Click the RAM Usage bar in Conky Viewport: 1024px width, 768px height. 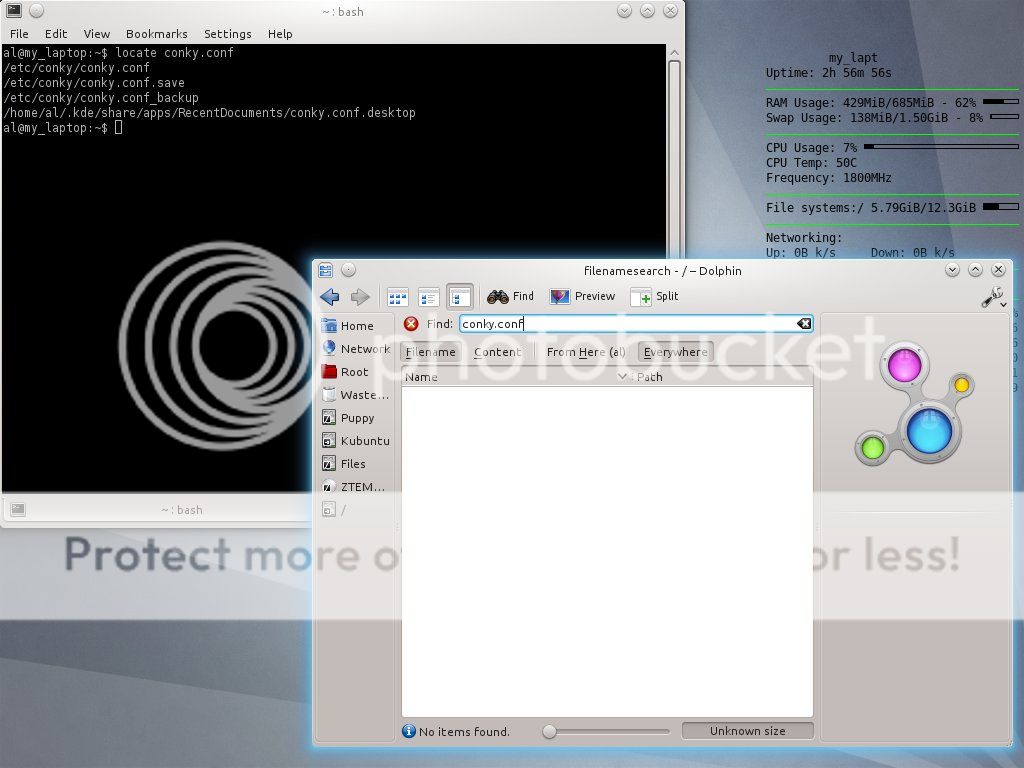point(1000,102)
